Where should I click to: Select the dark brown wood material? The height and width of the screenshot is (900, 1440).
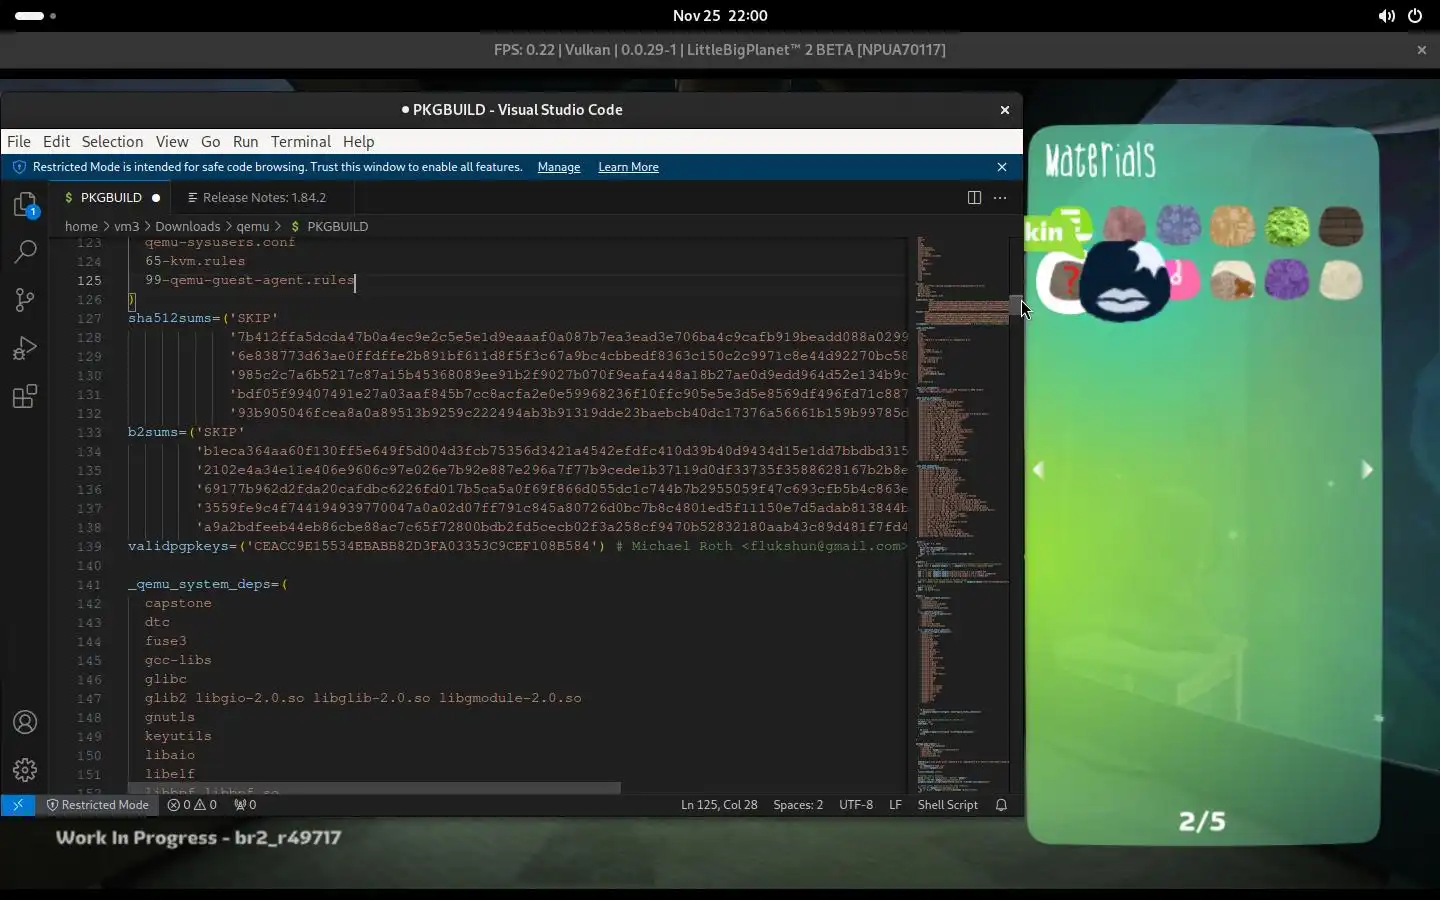tap(1341, 226)
